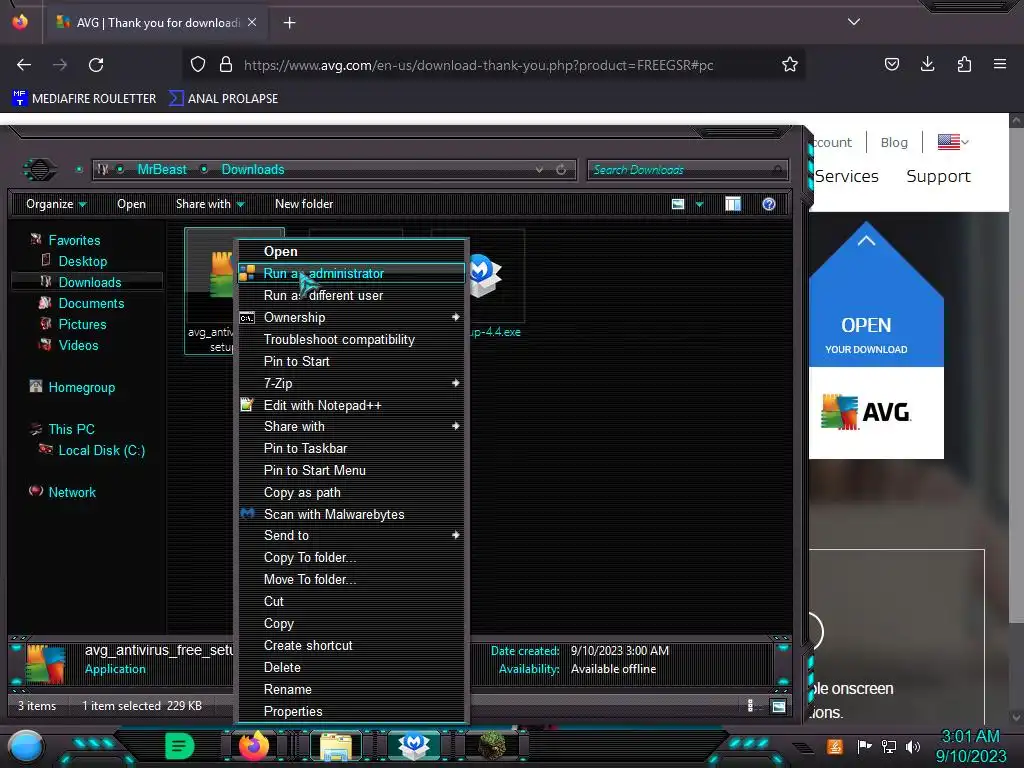Open Homegroup in navigation pane
Image resolution: width=1024 pixels, height=768 pixels.
[81, 387]
